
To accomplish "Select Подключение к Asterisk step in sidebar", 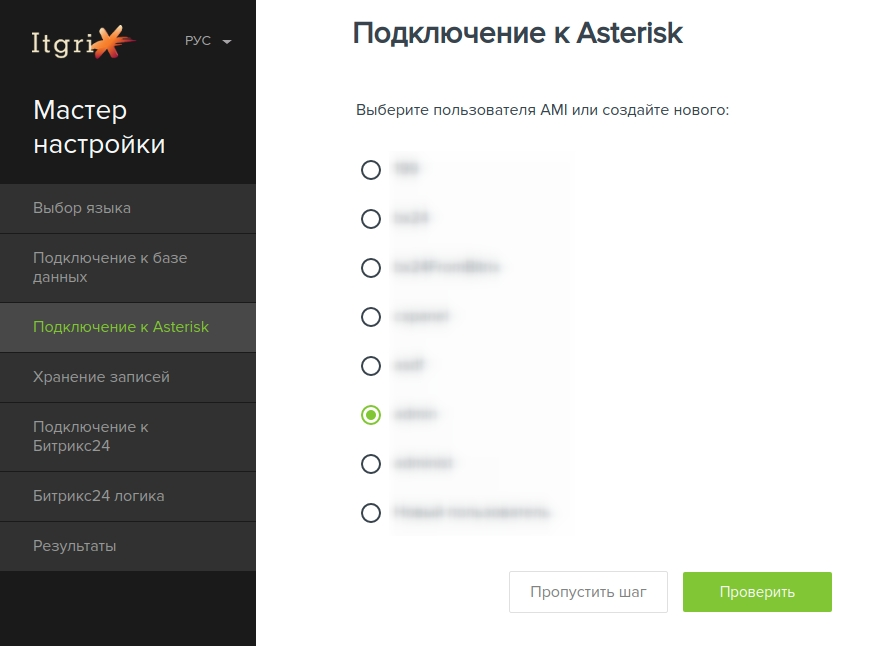I will point(127,327).
